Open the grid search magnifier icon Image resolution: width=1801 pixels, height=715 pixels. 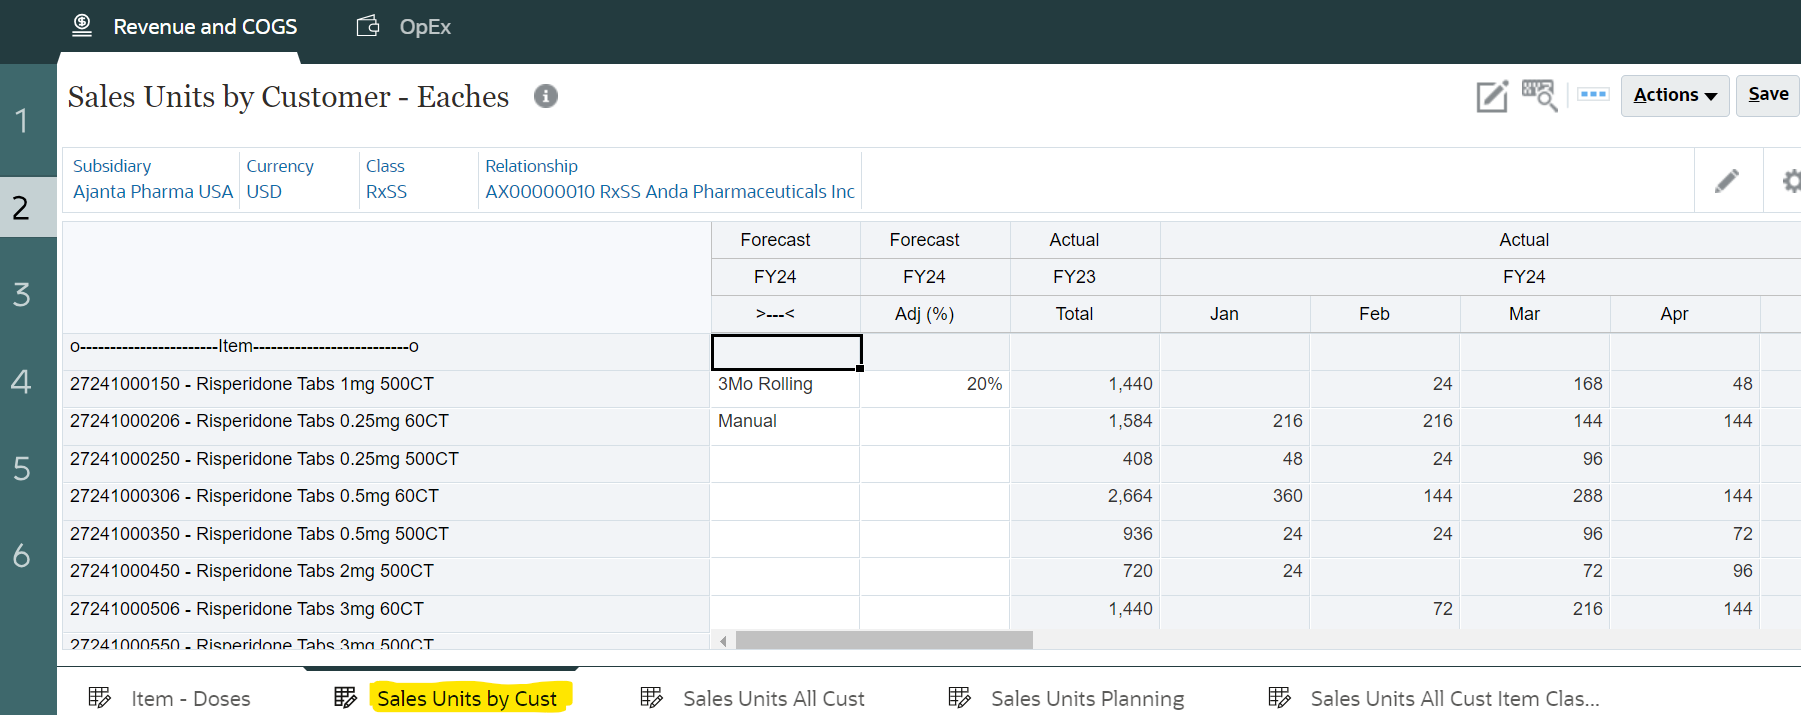coord(1540,95)
